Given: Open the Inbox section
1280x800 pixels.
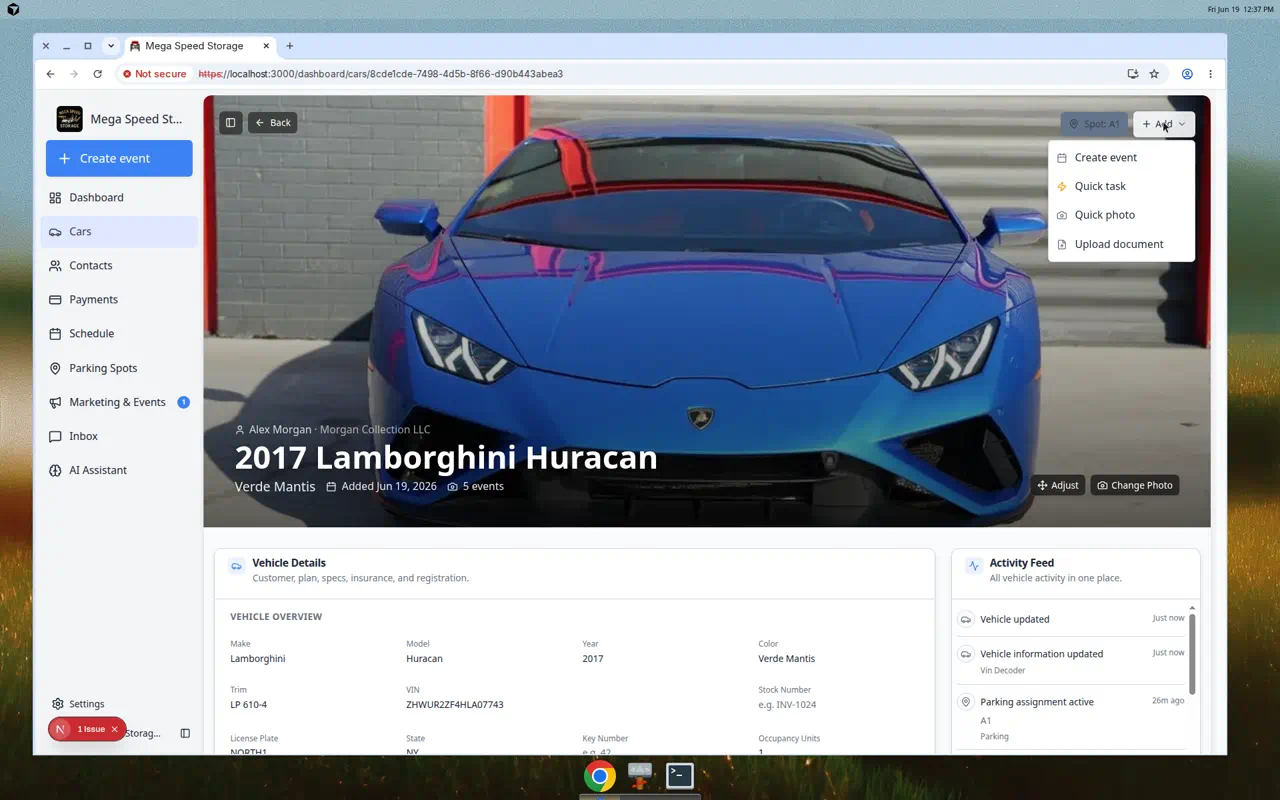Looking at the screenshot, I should [x=119, y=436].
